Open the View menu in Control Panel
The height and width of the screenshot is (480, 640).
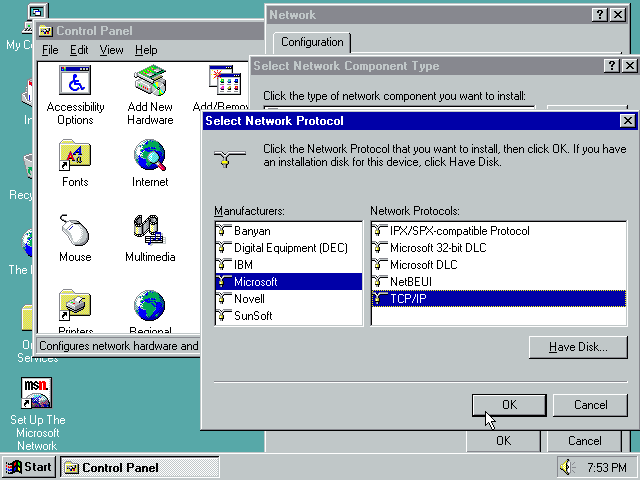[111, 50]
